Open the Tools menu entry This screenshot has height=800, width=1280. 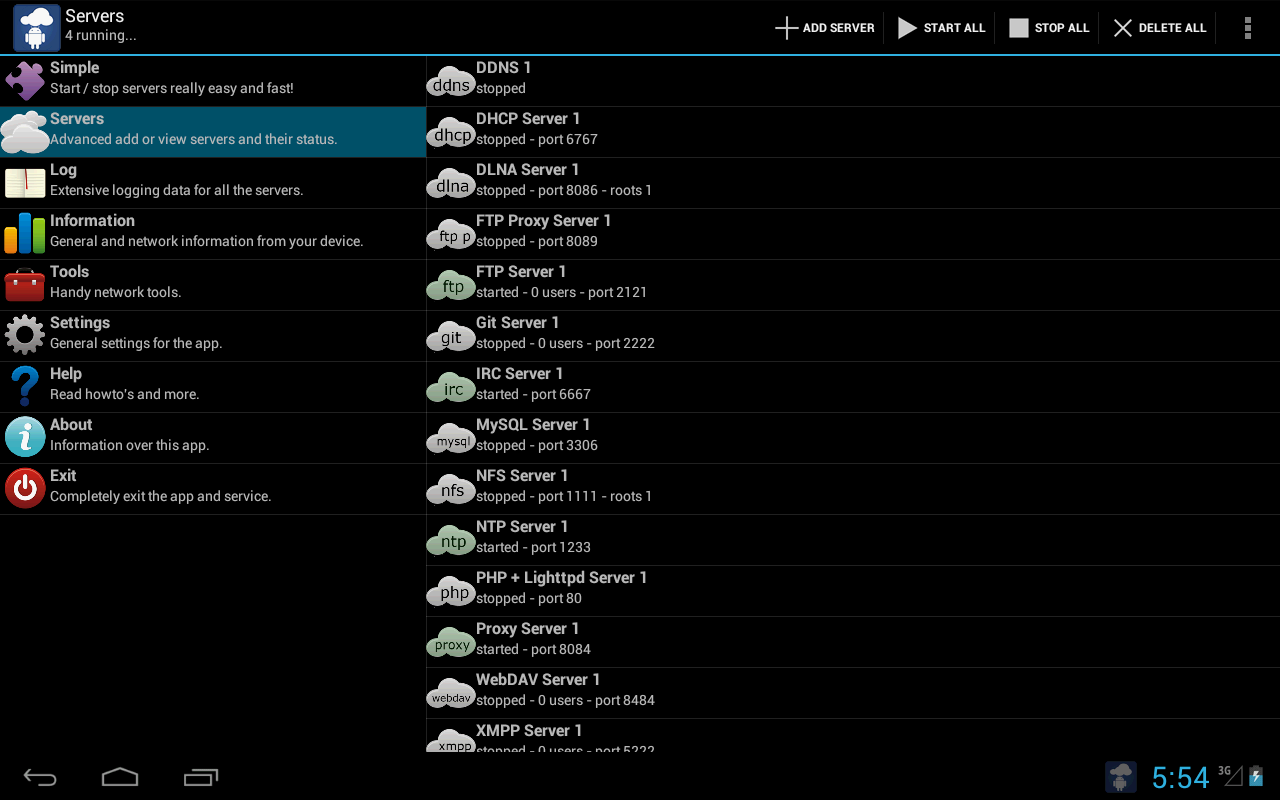click(213, 284)
